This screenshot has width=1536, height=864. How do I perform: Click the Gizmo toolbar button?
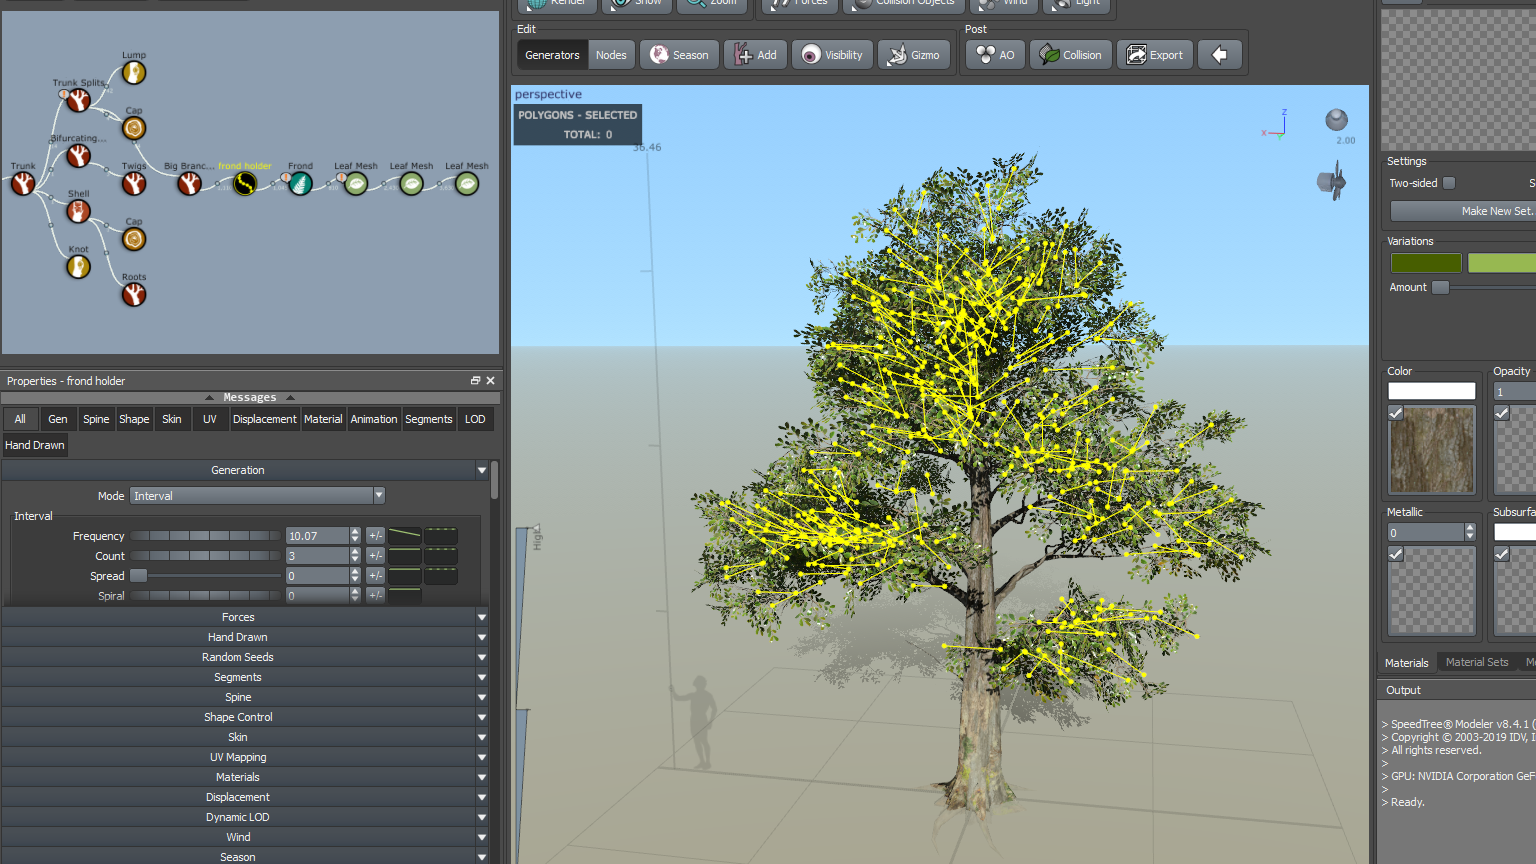pos(914,55)
